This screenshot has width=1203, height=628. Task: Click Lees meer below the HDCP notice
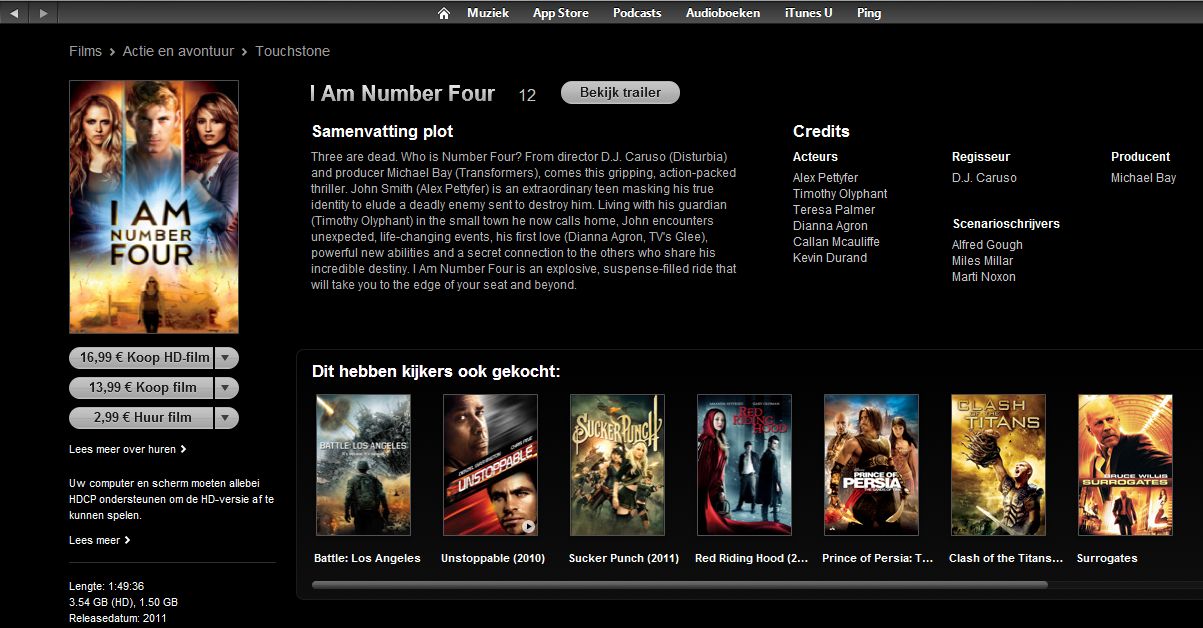point(100,540)
